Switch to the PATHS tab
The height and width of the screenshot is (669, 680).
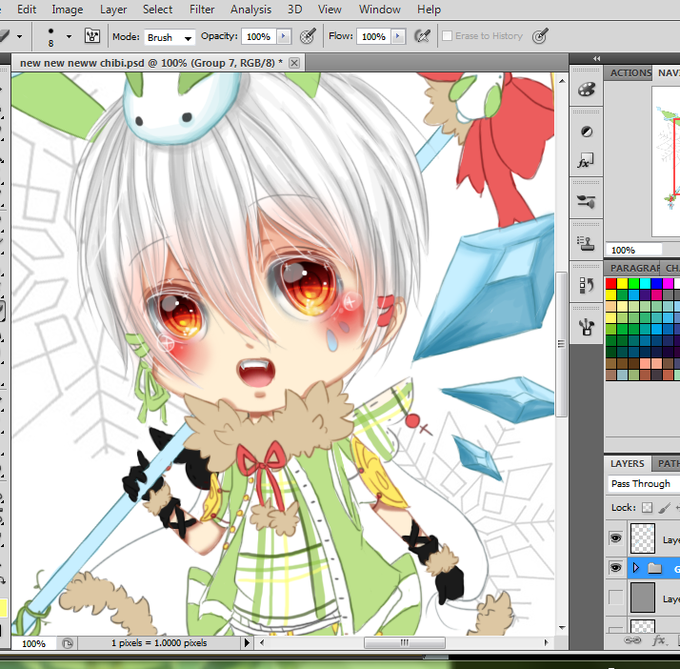669,463
